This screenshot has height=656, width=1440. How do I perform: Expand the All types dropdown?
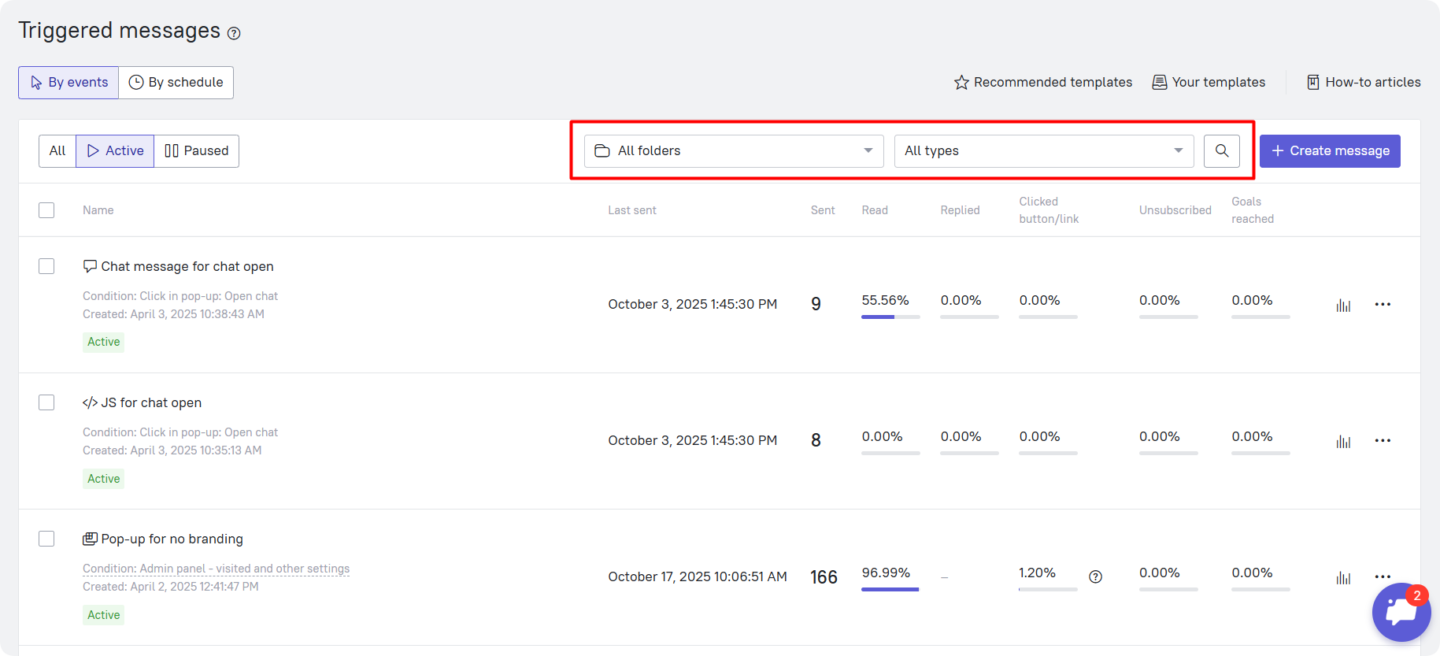tap(1043, 151)
